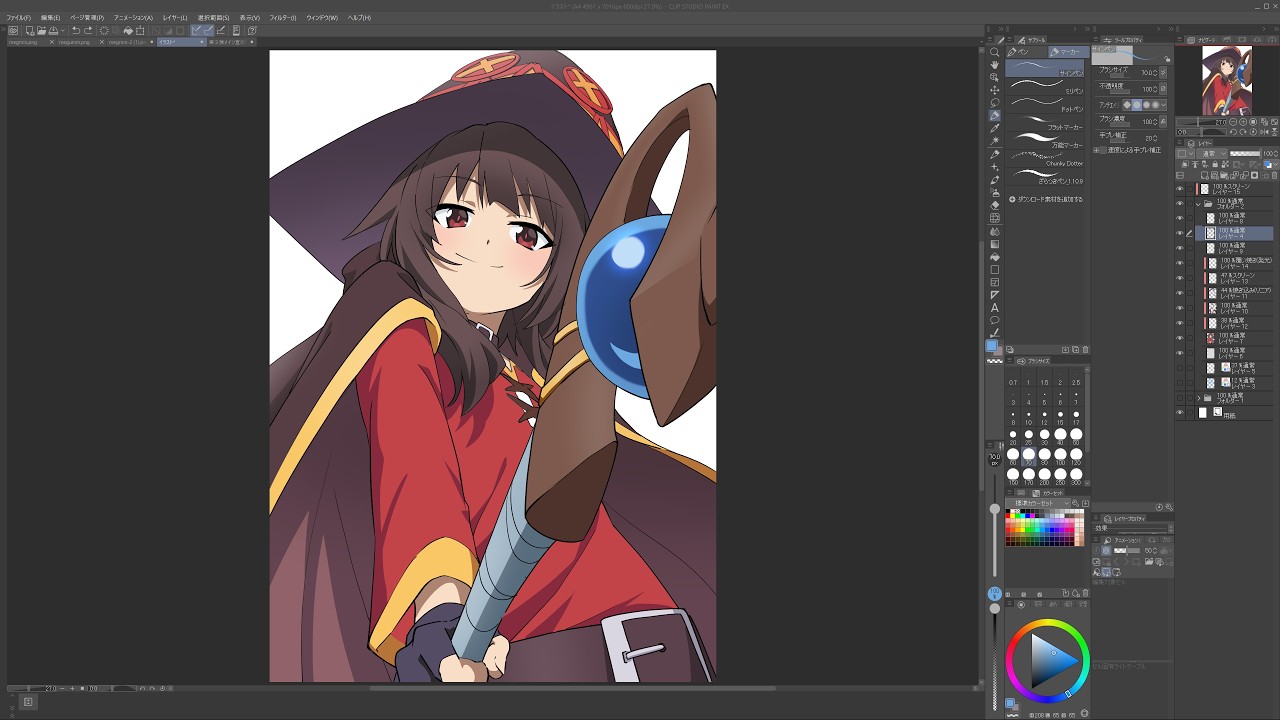Hide the selected レイヤー4 layer
This screenshot has width=1280, height=720.
click(1179, 232)
